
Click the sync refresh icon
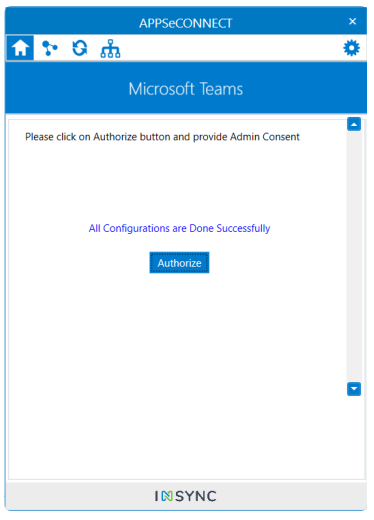pos(80,48)
